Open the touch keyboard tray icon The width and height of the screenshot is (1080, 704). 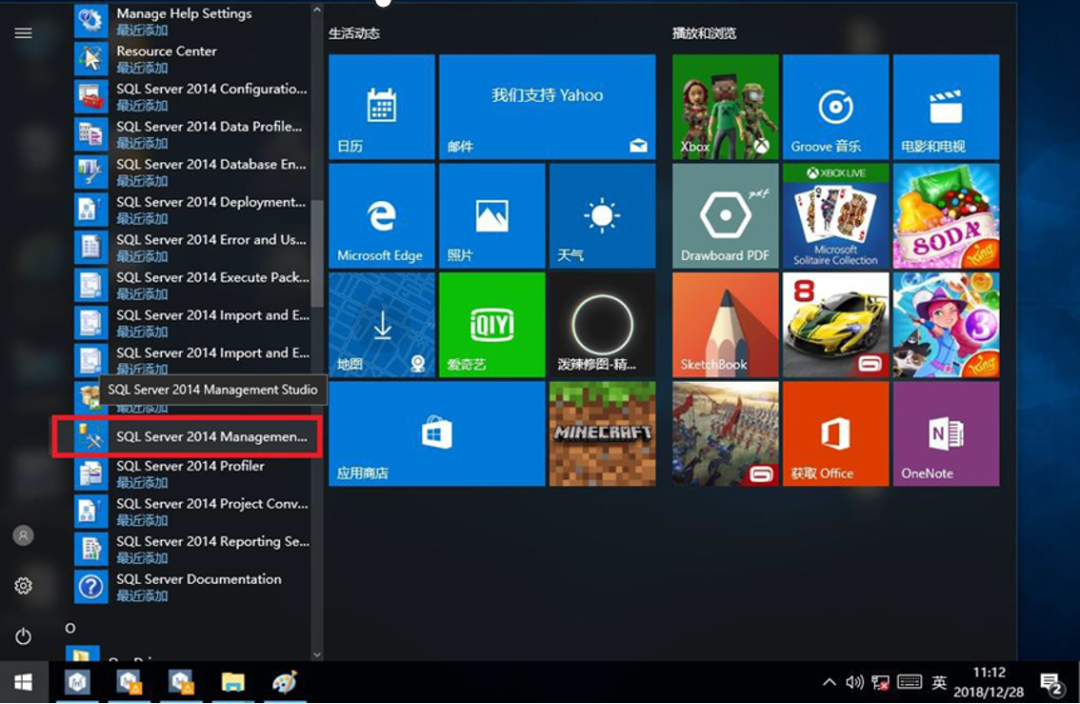tap(909, 682)
